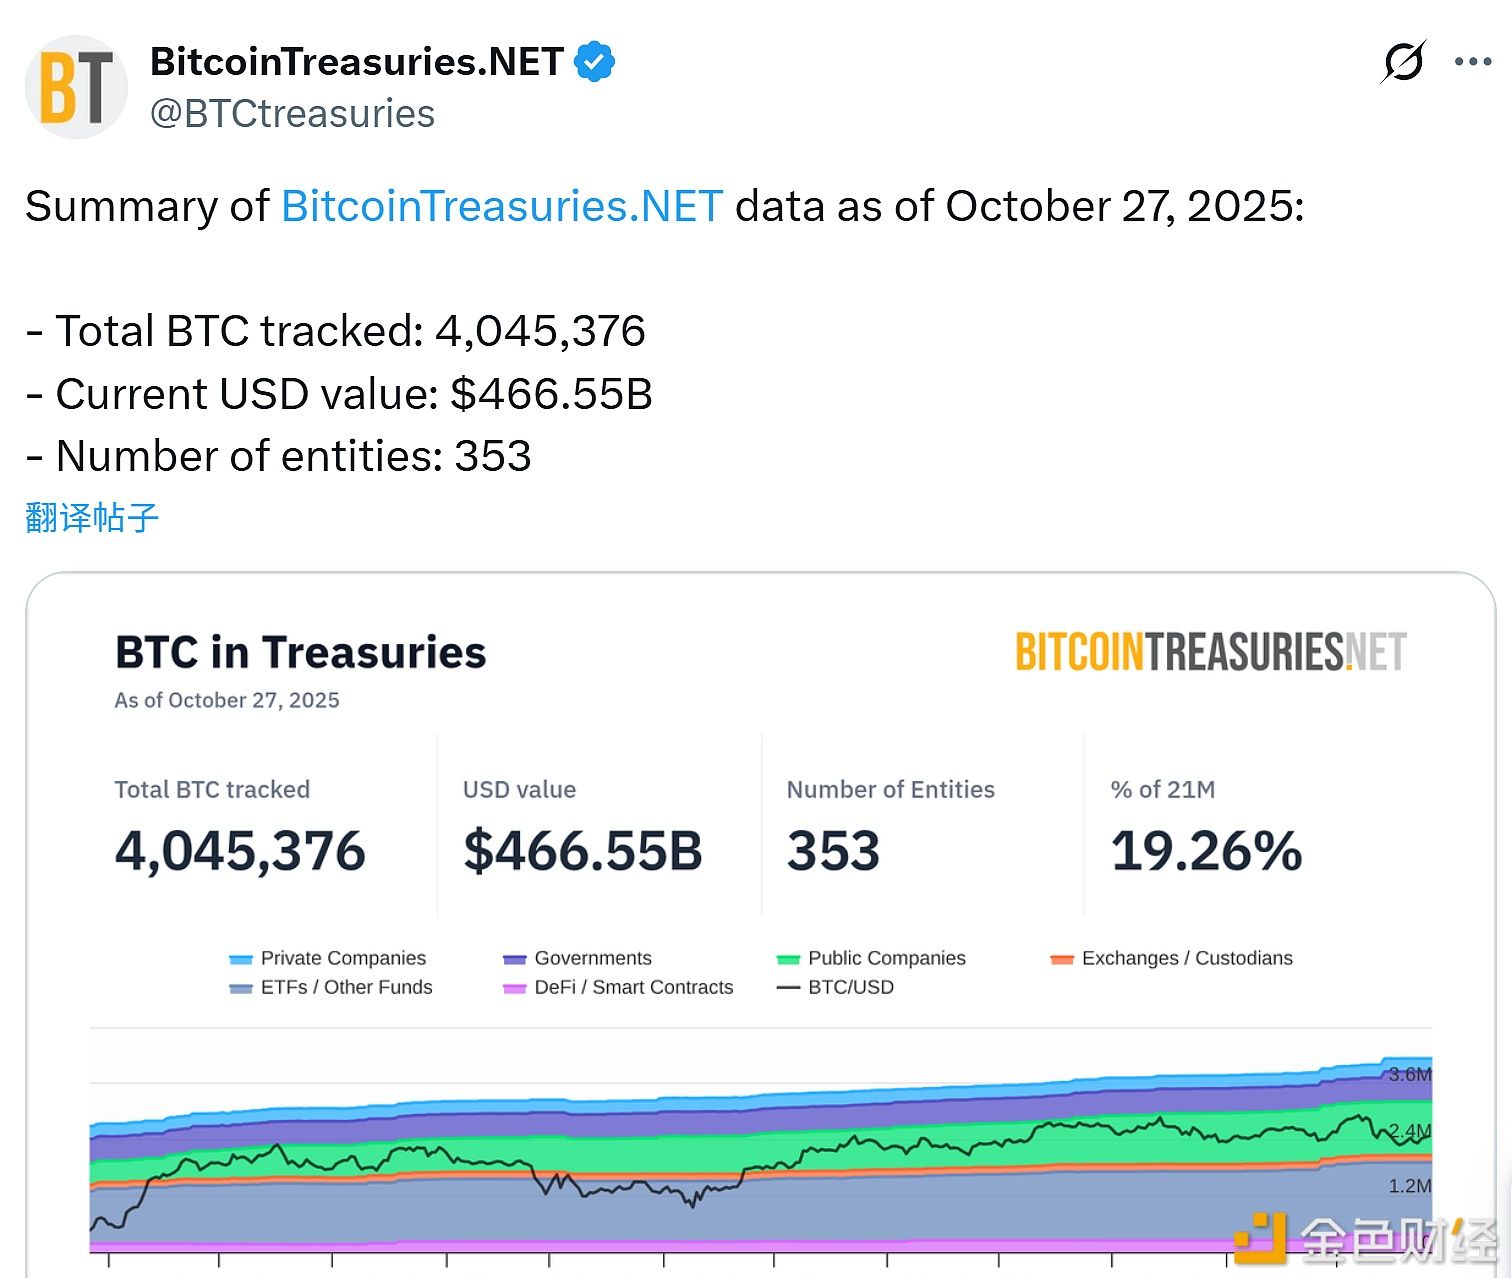This screenshot has width=1512, height=1278.
Task: Toggle Public Companies legend series
Action: coord(886,958)
